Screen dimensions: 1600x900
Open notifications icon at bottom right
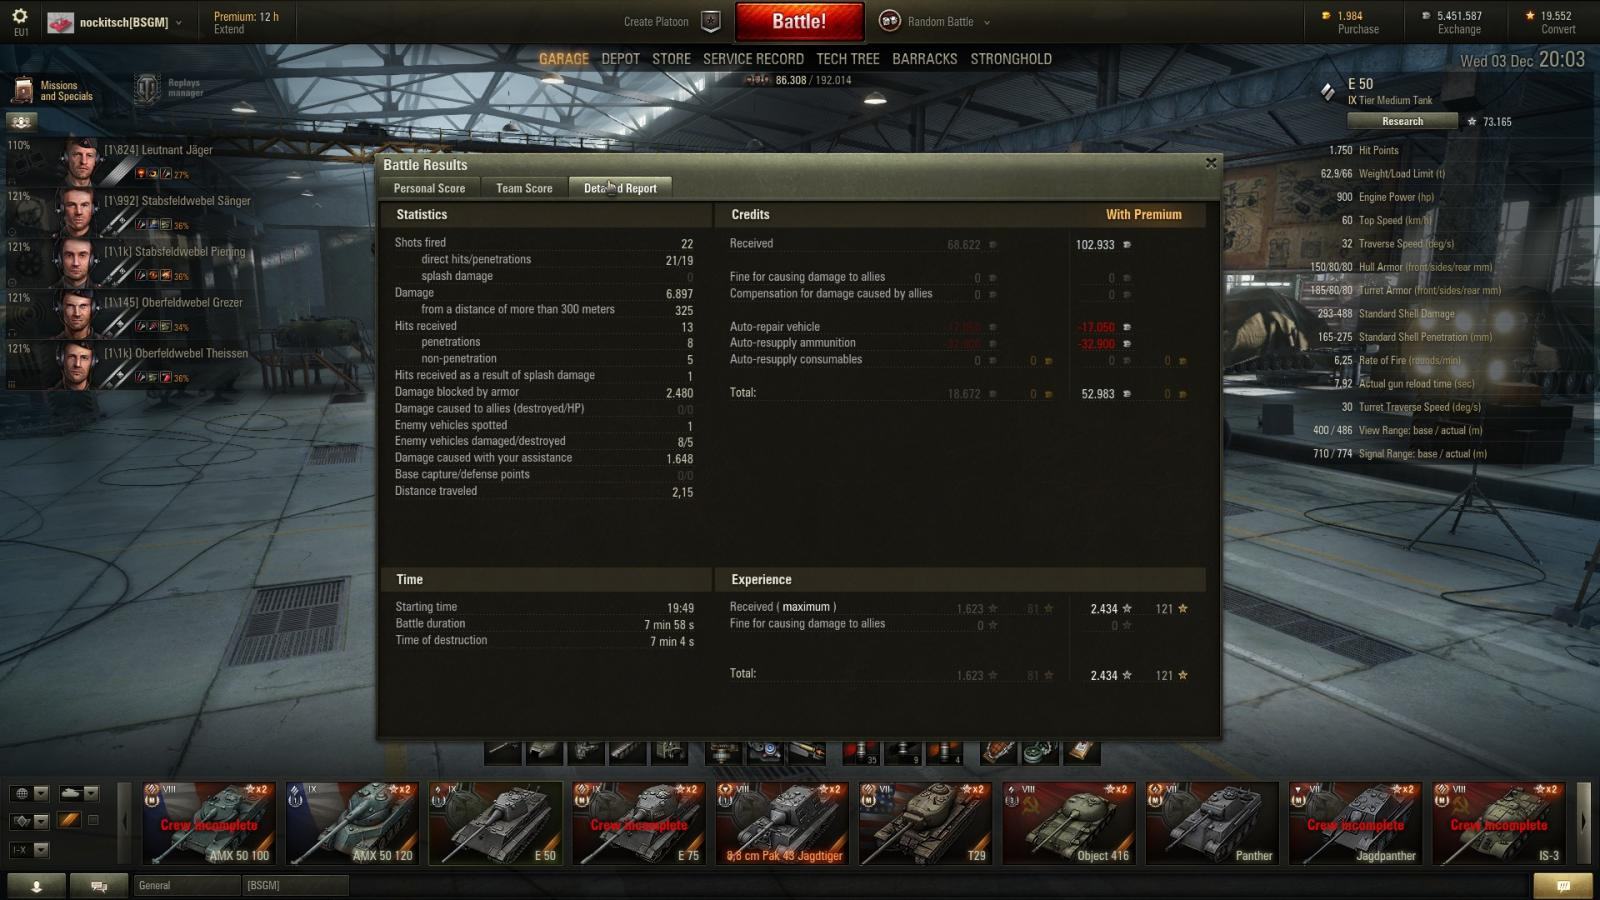pyautogui.click(x=1564, y=886)
